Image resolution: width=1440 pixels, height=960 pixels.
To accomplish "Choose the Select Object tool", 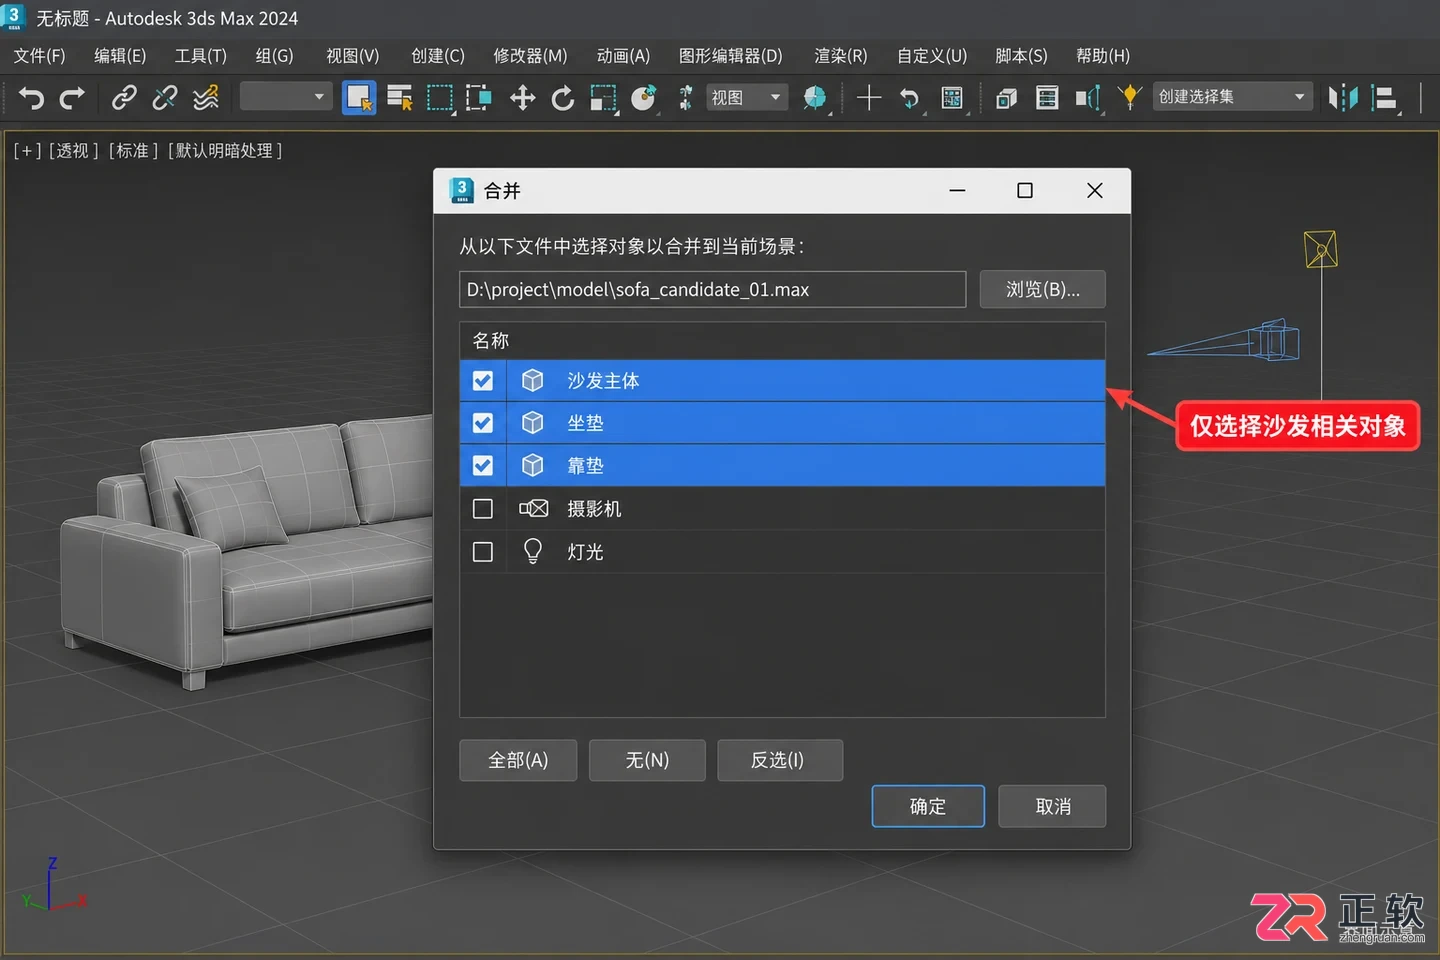I will pyautogui.click(x=359, y=98).
